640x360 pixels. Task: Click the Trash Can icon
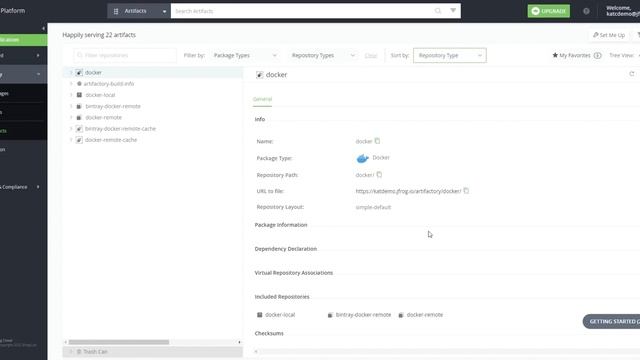click(79, 351)
